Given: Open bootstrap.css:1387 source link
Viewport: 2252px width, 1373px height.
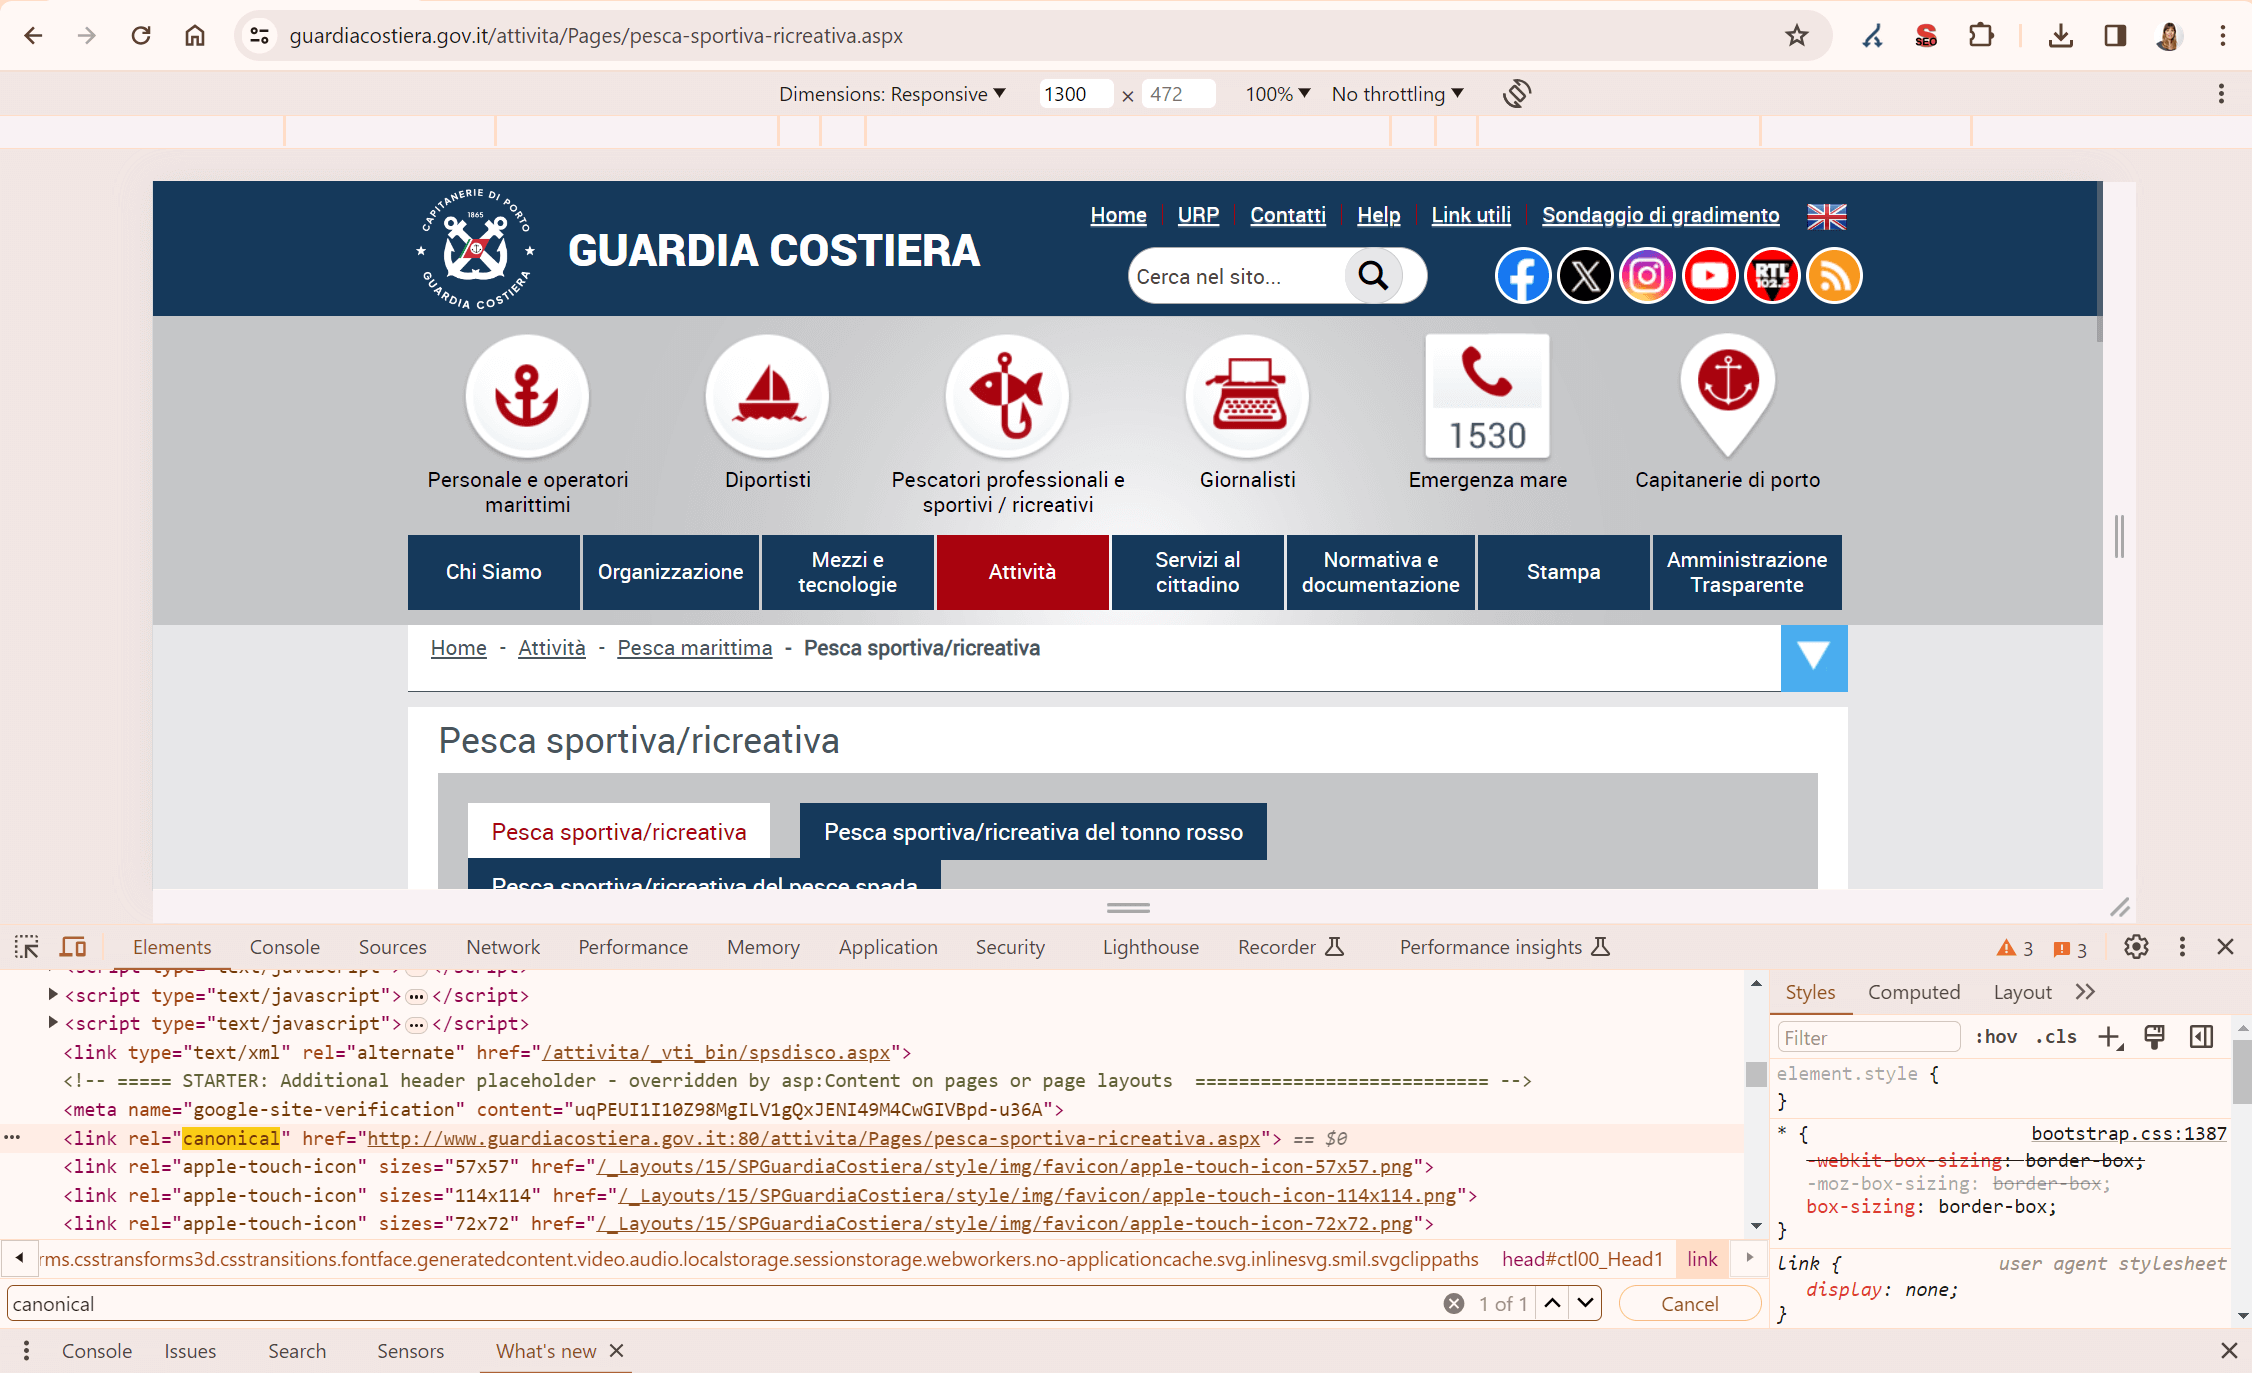Looking at the screenshot, I should pyautogui.click(x=2129, y=1133).
